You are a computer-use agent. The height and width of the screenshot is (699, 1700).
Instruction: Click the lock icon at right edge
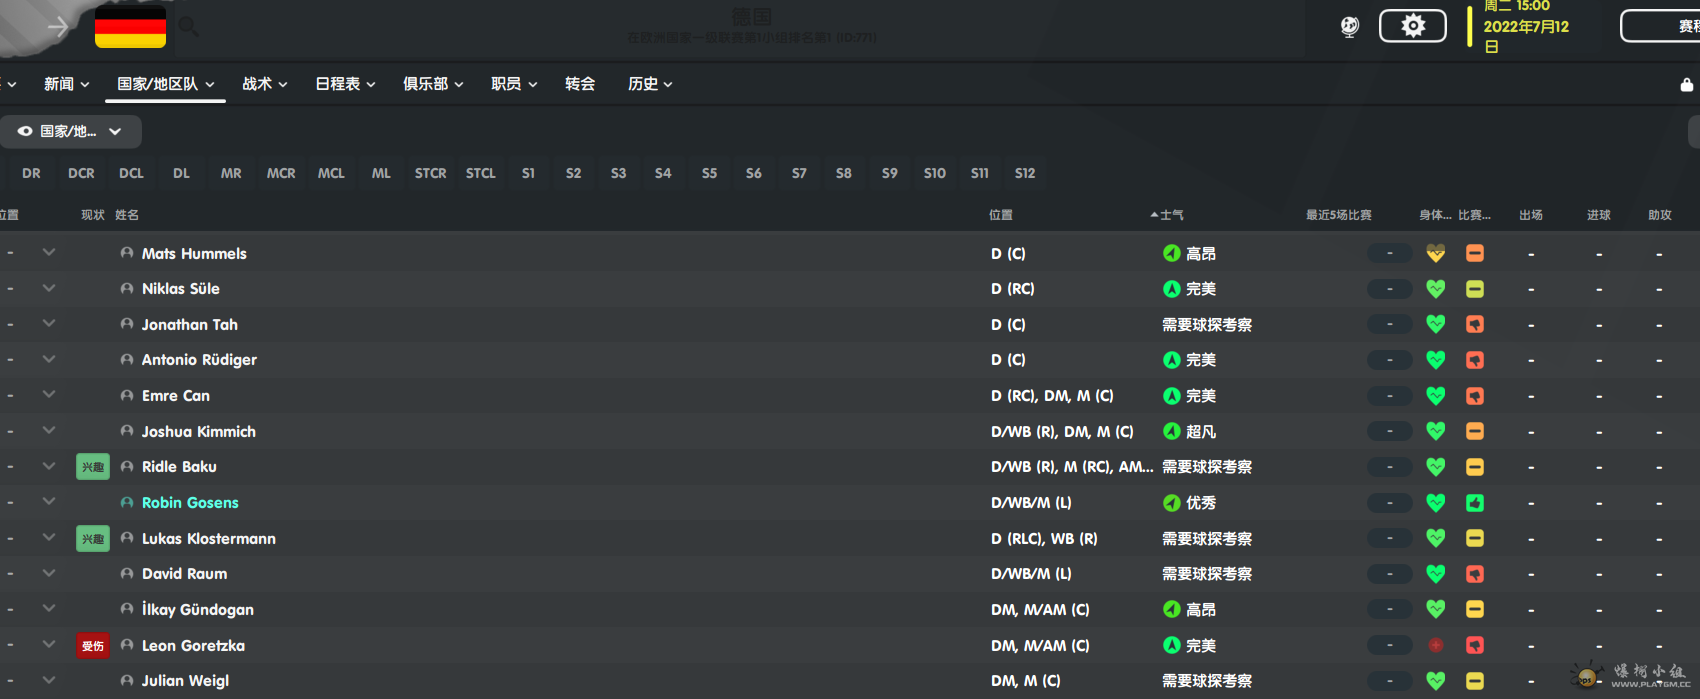[1686, 85]
